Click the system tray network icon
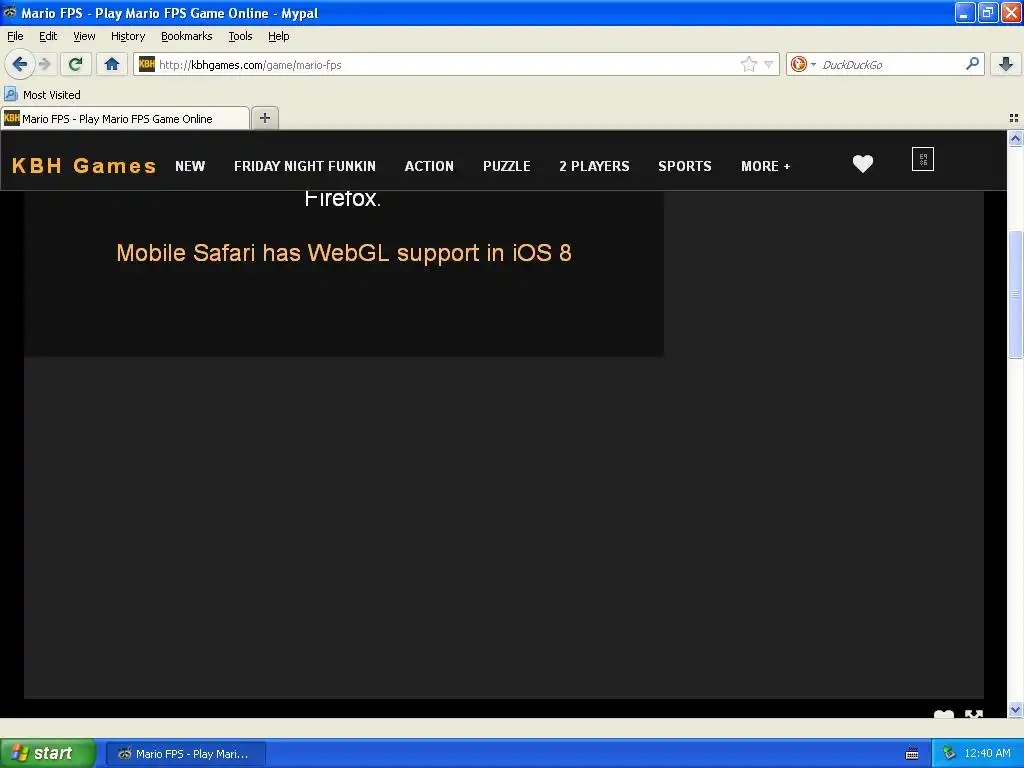 (948, 754)
